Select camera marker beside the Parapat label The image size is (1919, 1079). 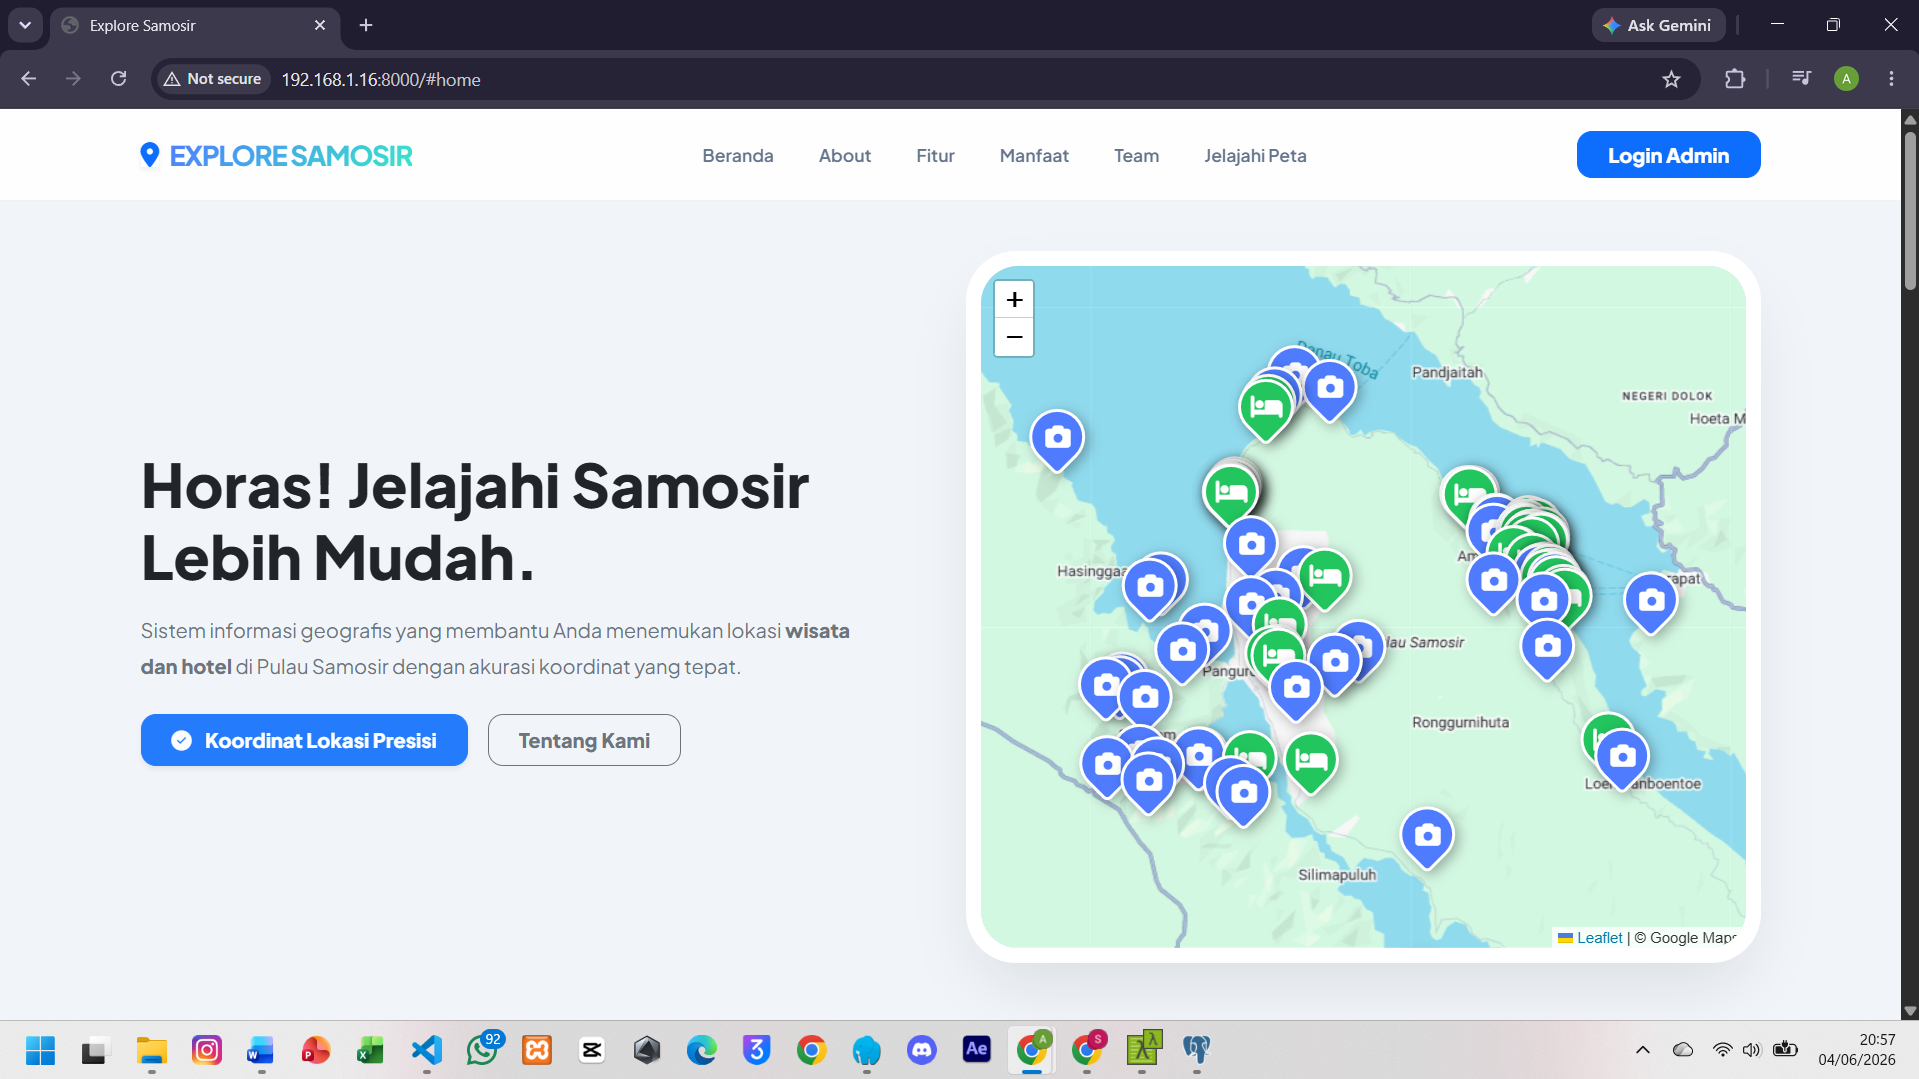click(1651, 603)
